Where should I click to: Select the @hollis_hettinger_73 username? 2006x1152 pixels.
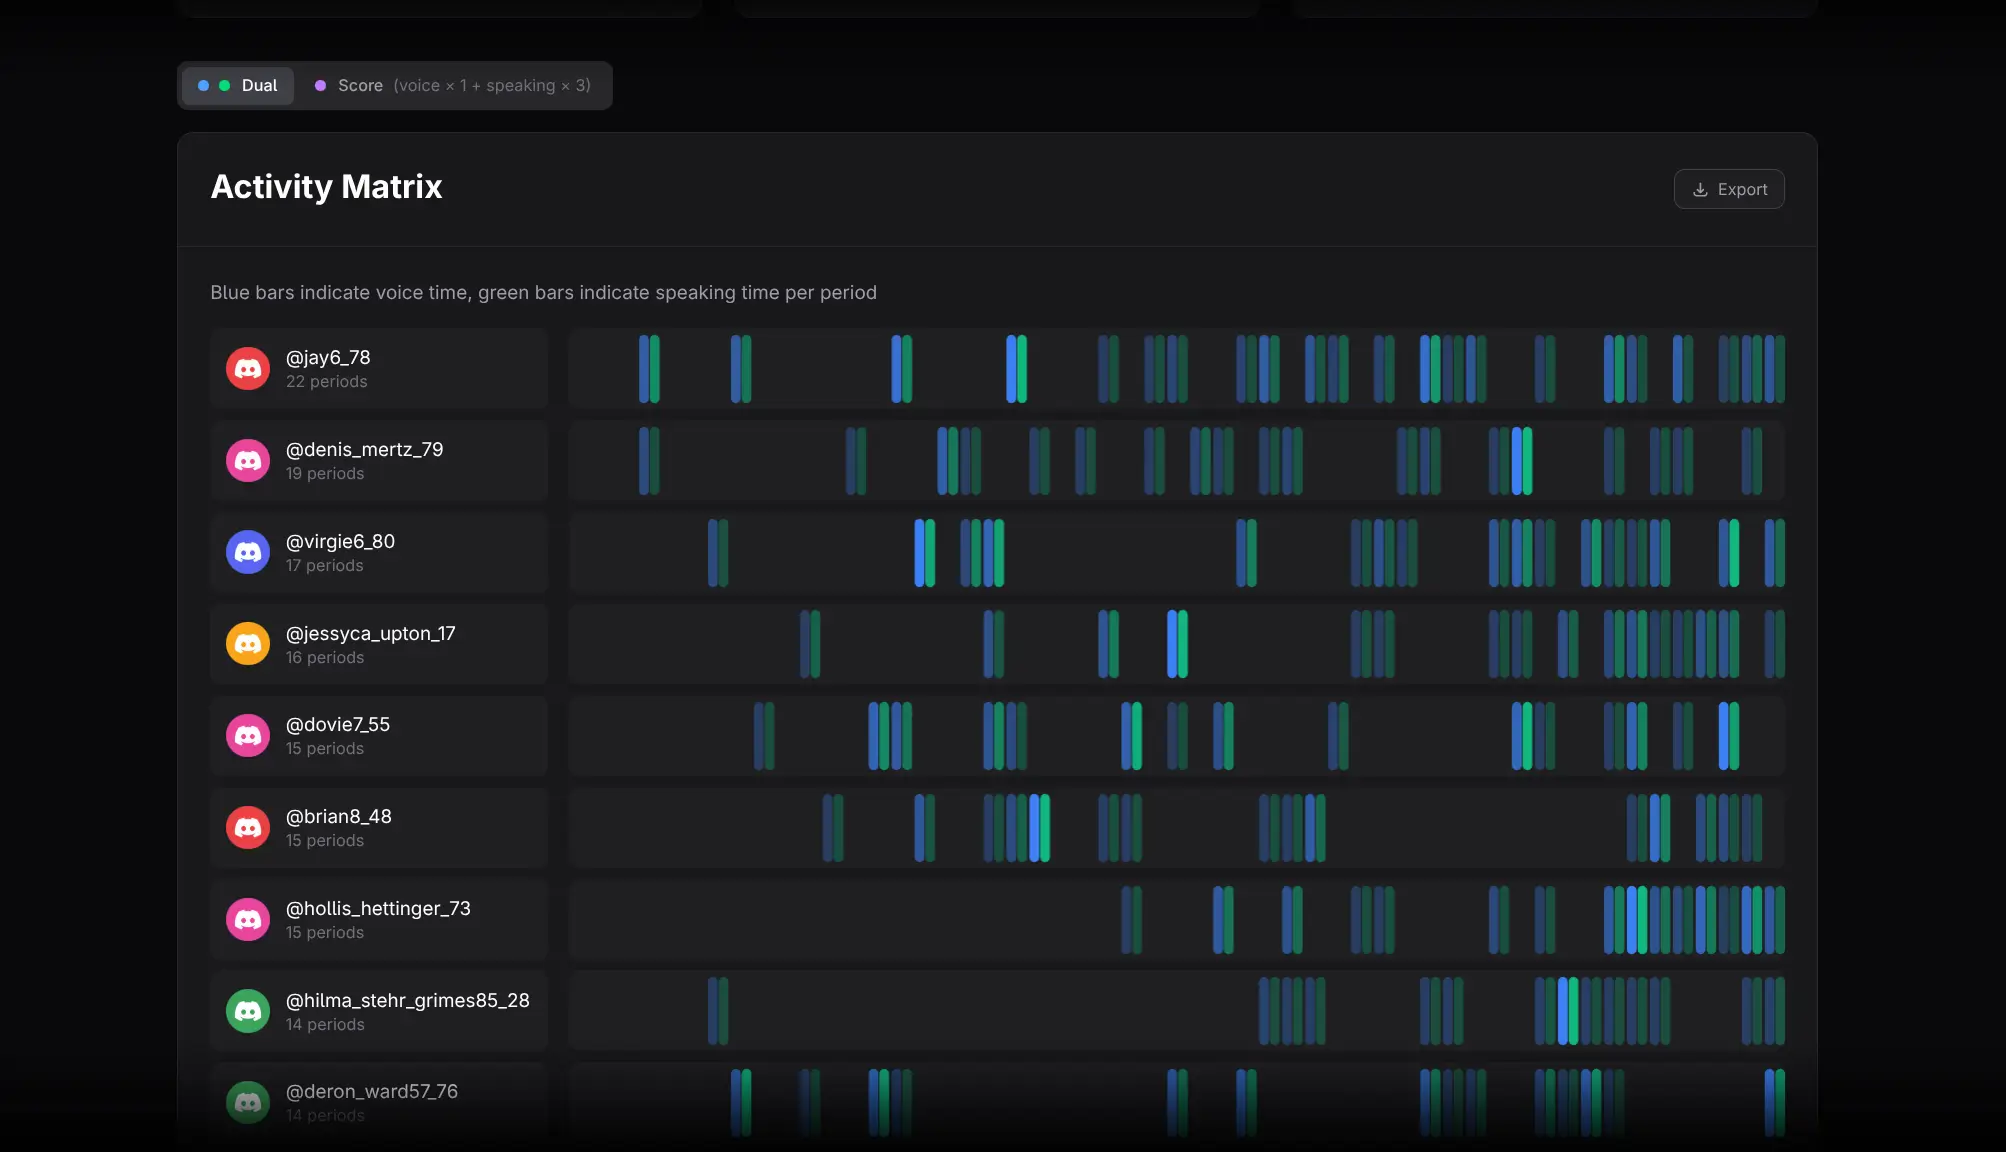[x=378, y=908]
